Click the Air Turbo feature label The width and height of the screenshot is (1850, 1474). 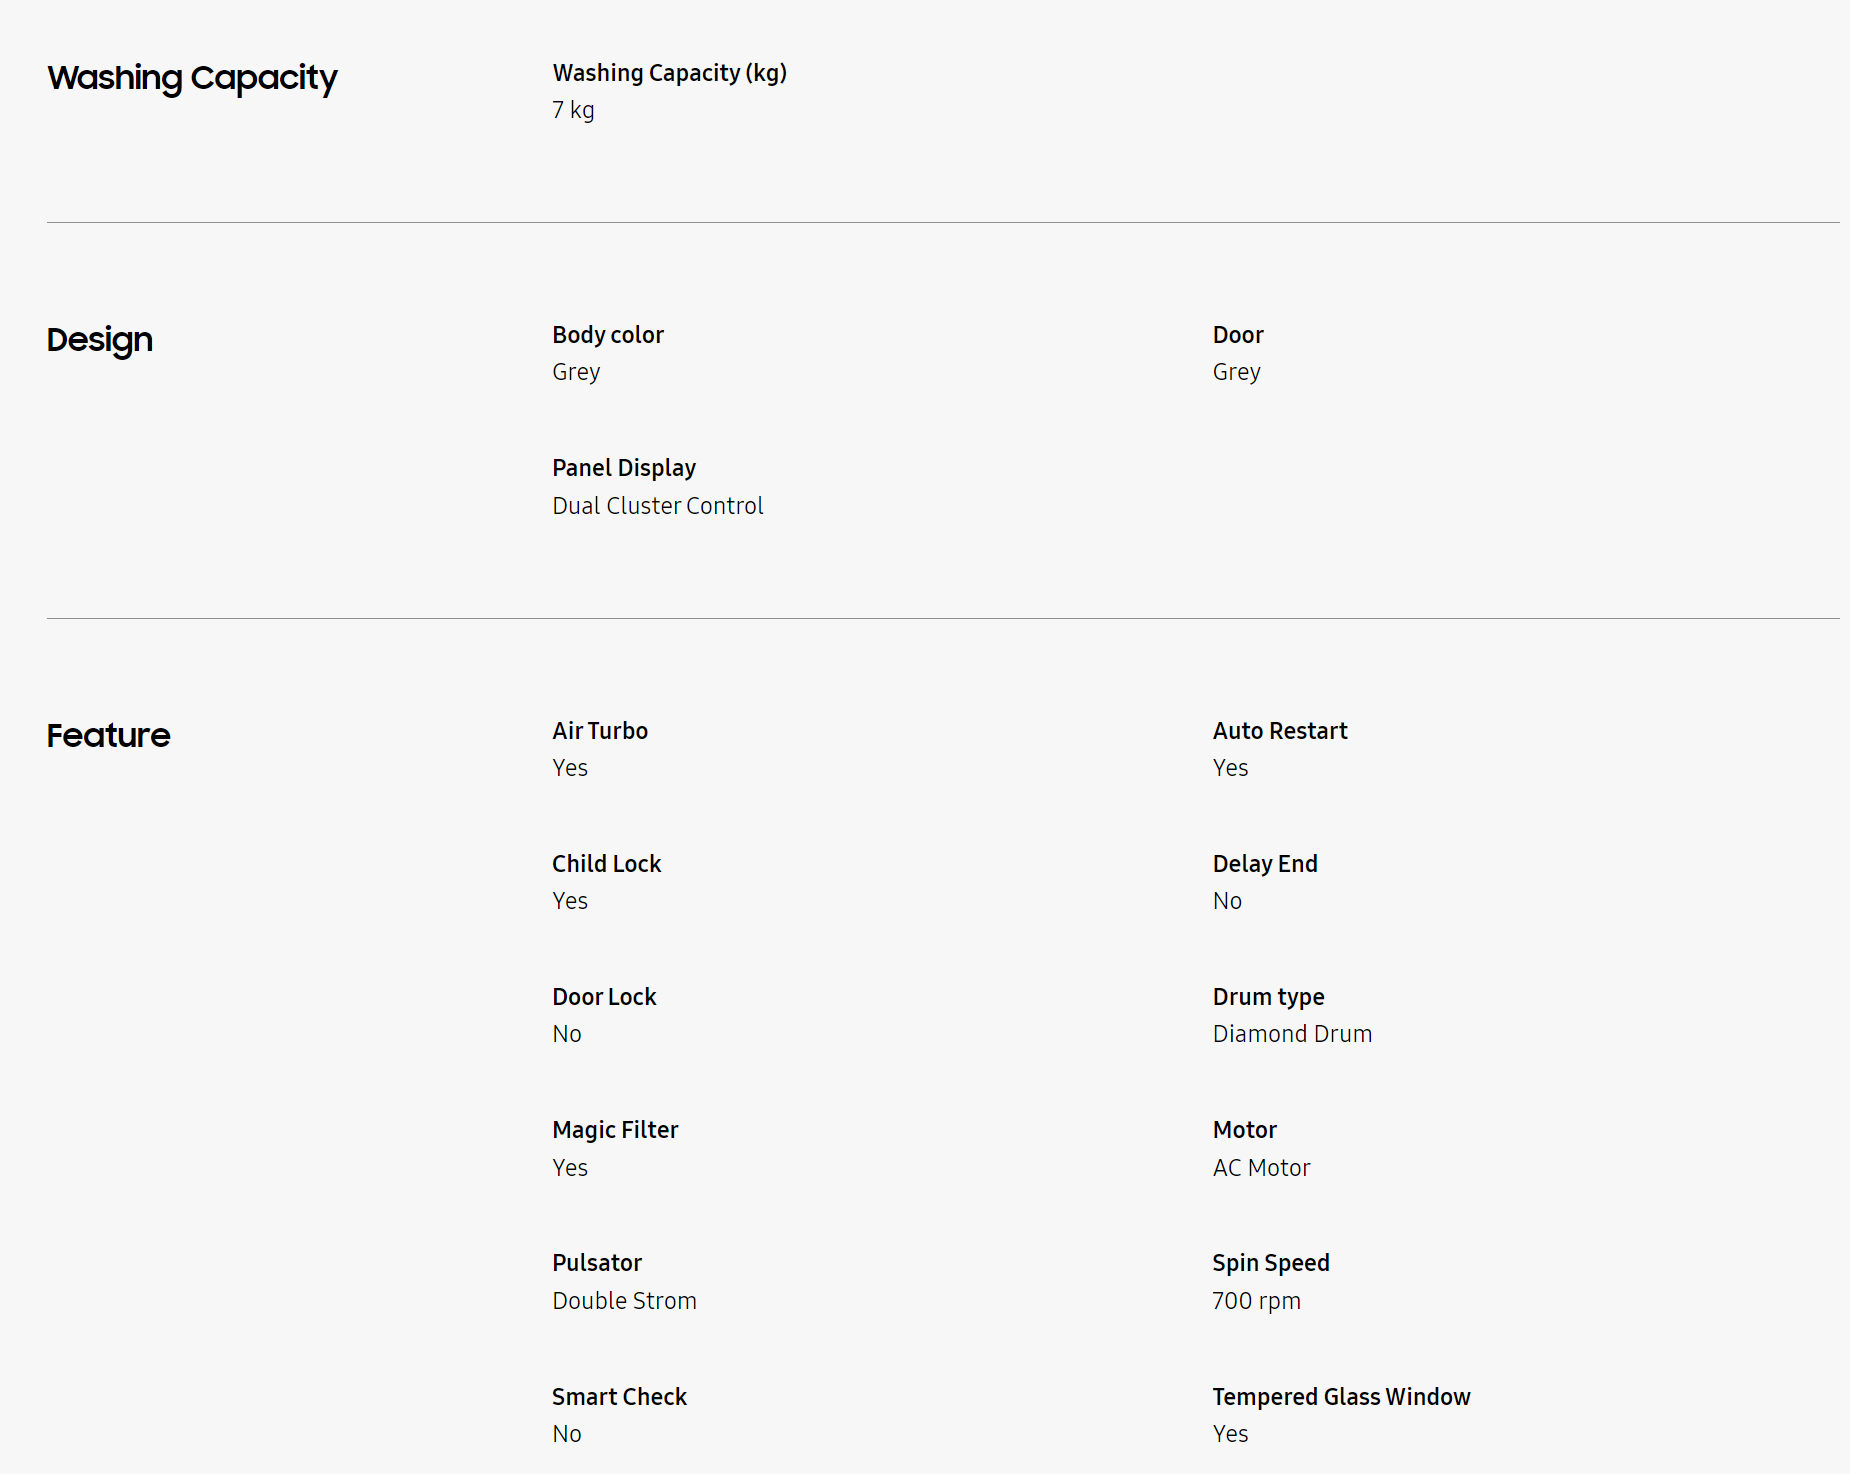pos(600,731)
